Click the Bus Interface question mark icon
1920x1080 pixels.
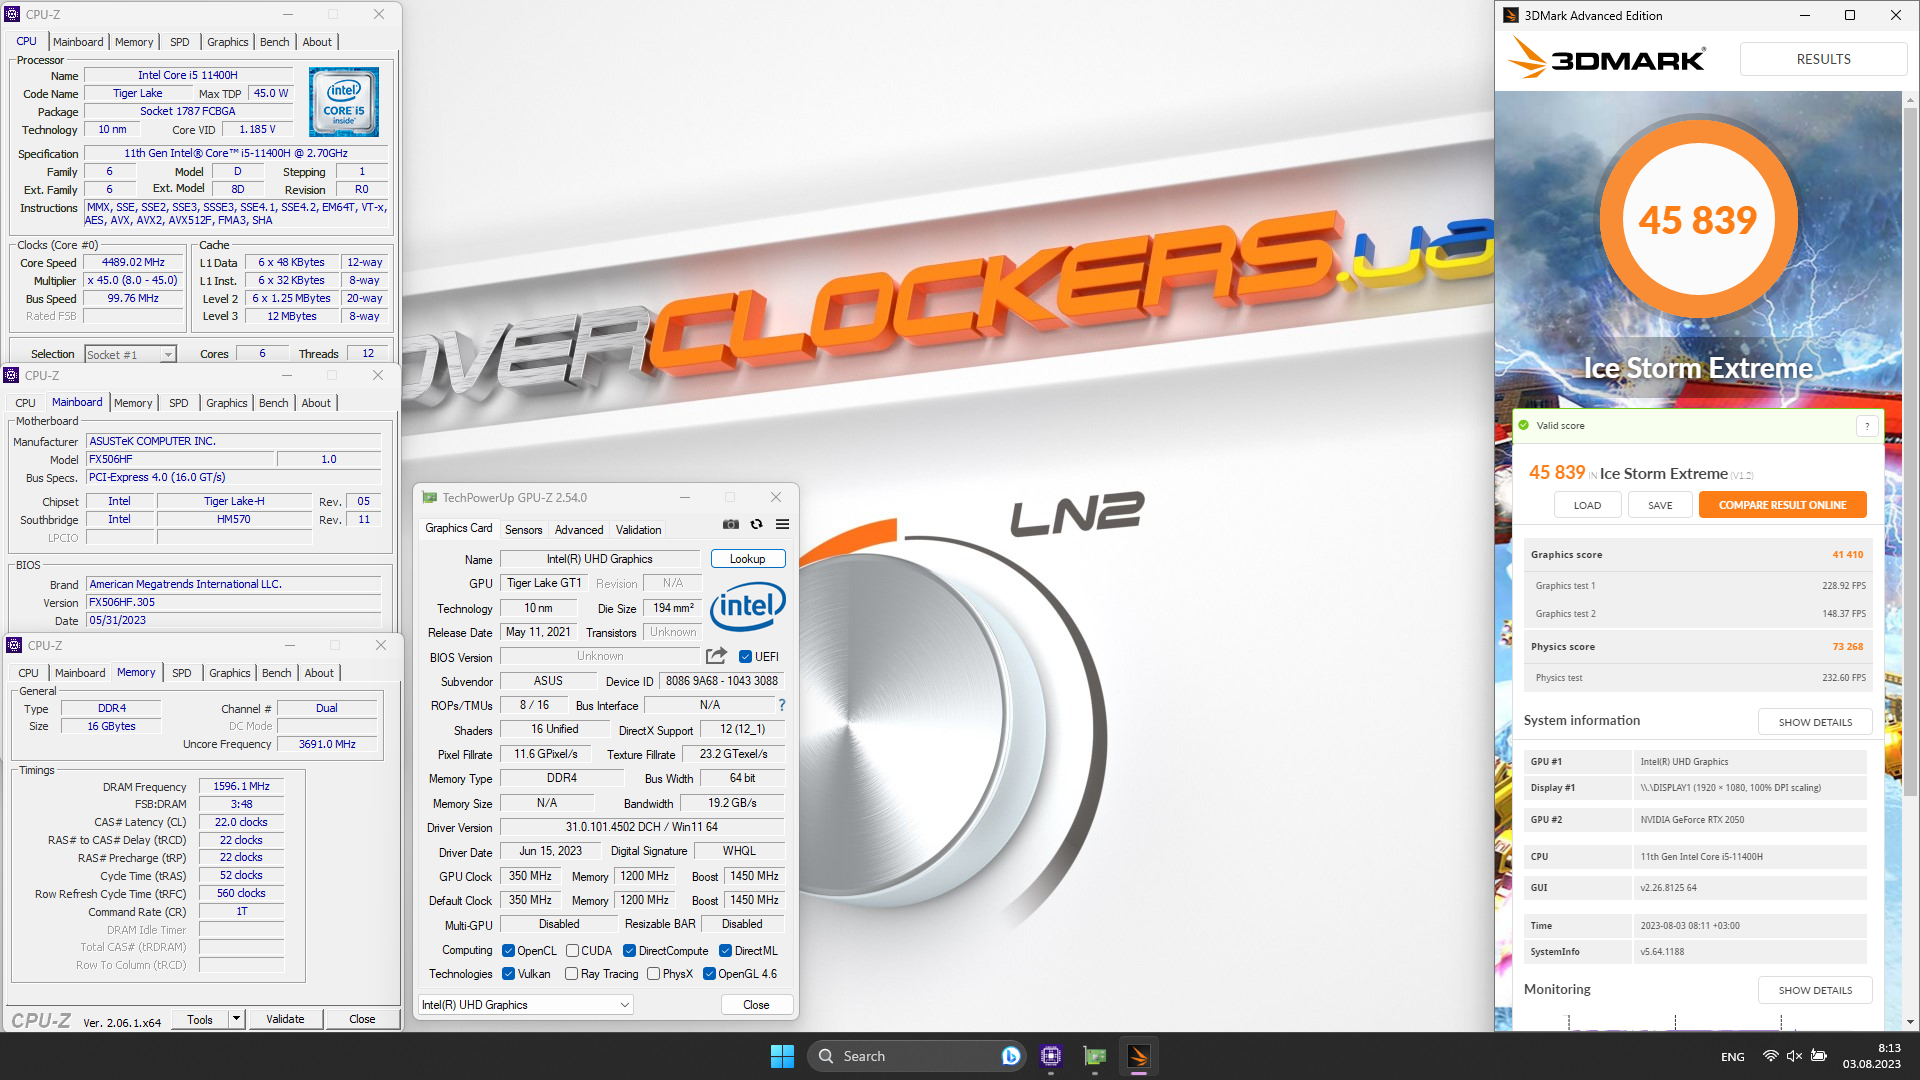click(x=782, y=705)
